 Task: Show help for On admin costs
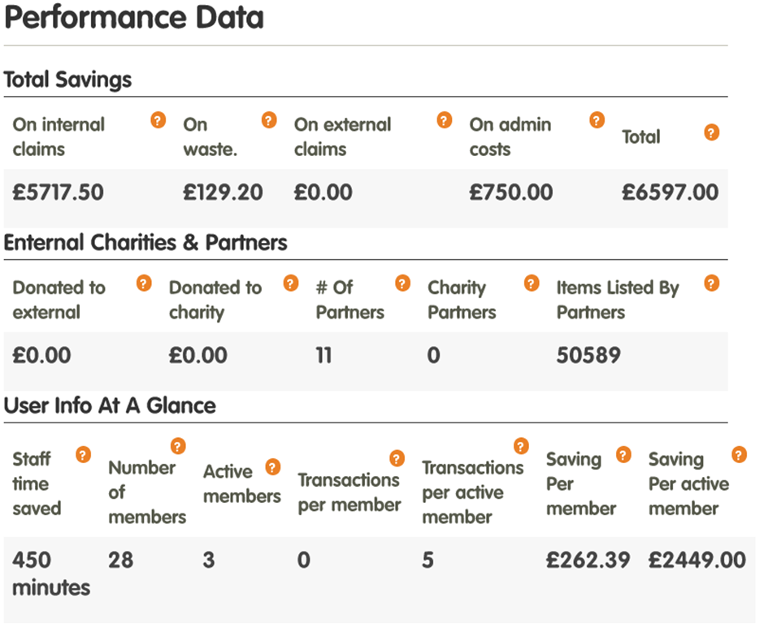tap(597, 120)
